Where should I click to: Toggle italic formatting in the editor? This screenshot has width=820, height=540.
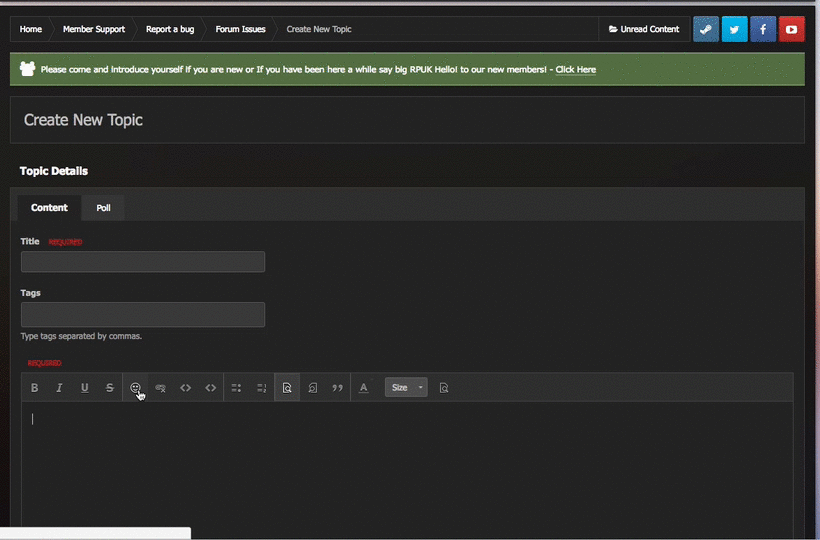tap(59, 387)
